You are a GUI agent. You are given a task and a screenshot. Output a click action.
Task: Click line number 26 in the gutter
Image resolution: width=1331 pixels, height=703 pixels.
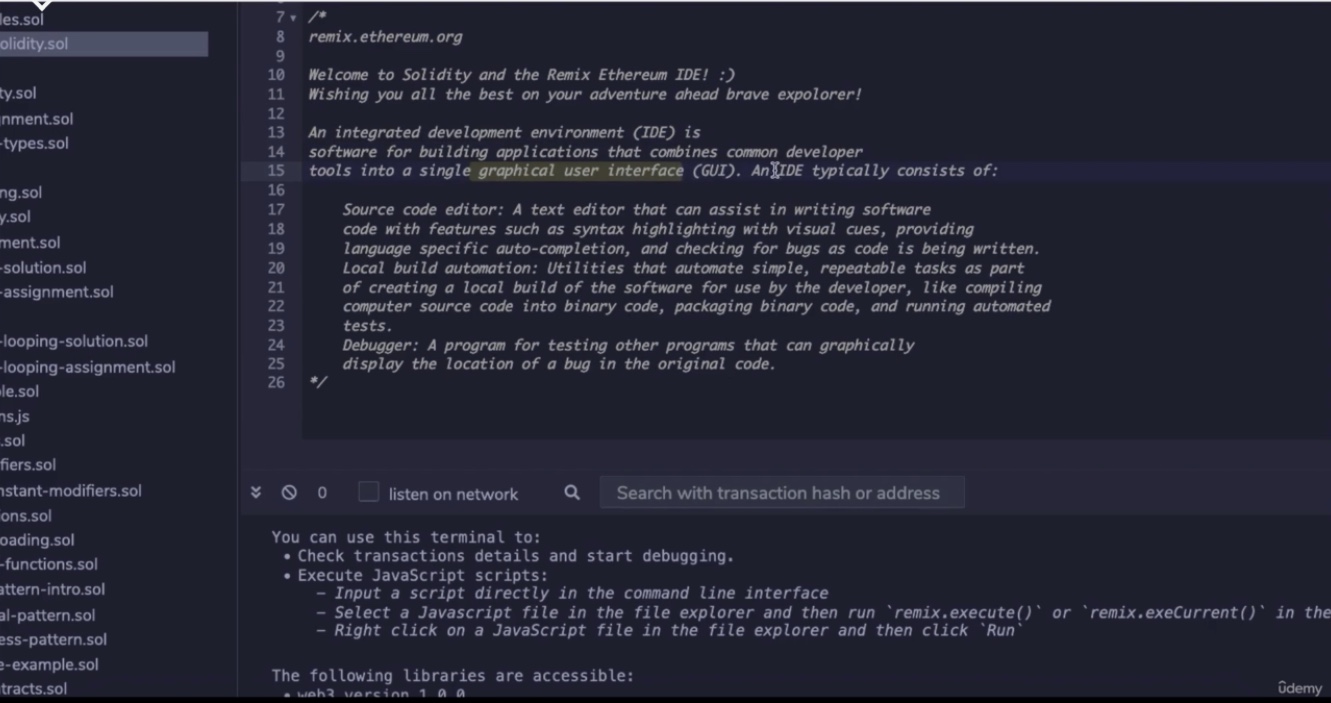[x=276, y=383]
